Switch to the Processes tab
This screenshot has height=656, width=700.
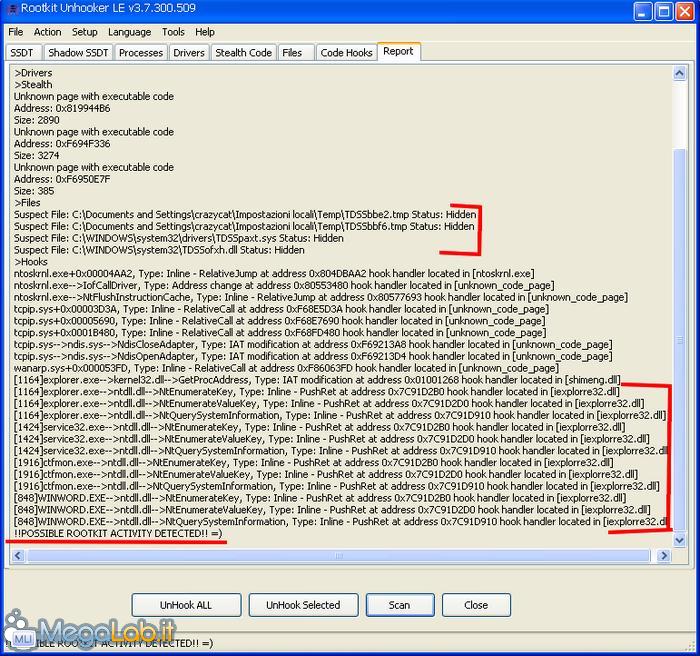pyautogui.click(x=141, y=53)
